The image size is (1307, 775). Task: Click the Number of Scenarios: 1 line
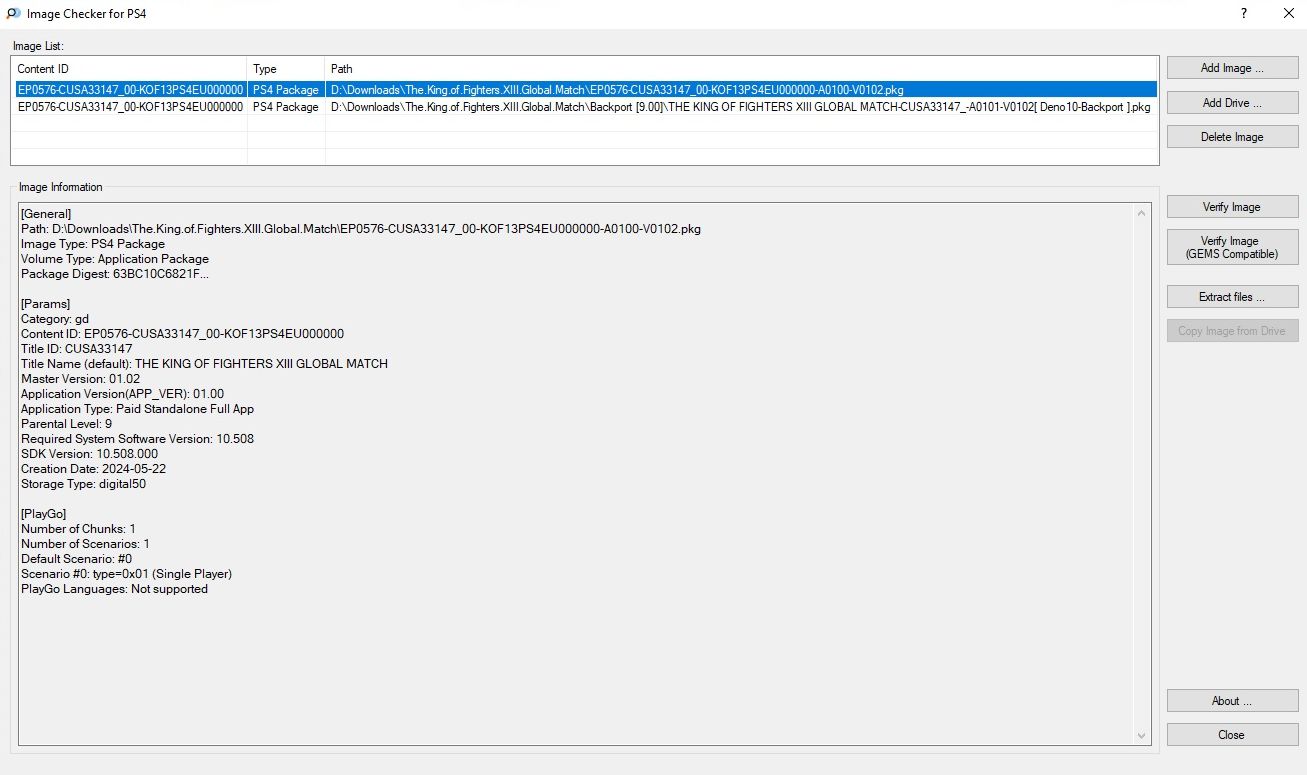pos(85,544)
